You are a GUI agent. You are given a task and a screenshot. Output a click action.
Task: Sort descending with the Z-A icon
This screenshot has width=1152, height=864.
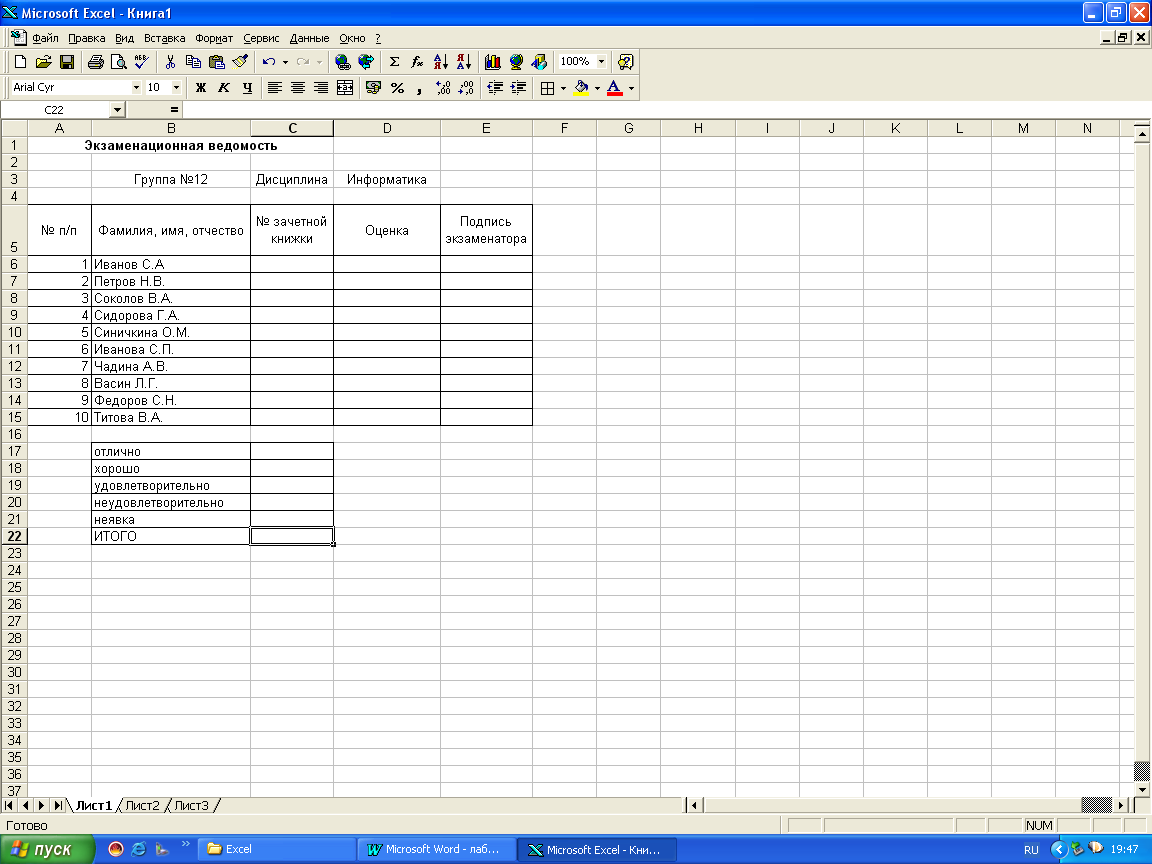(x=464, y=62)
